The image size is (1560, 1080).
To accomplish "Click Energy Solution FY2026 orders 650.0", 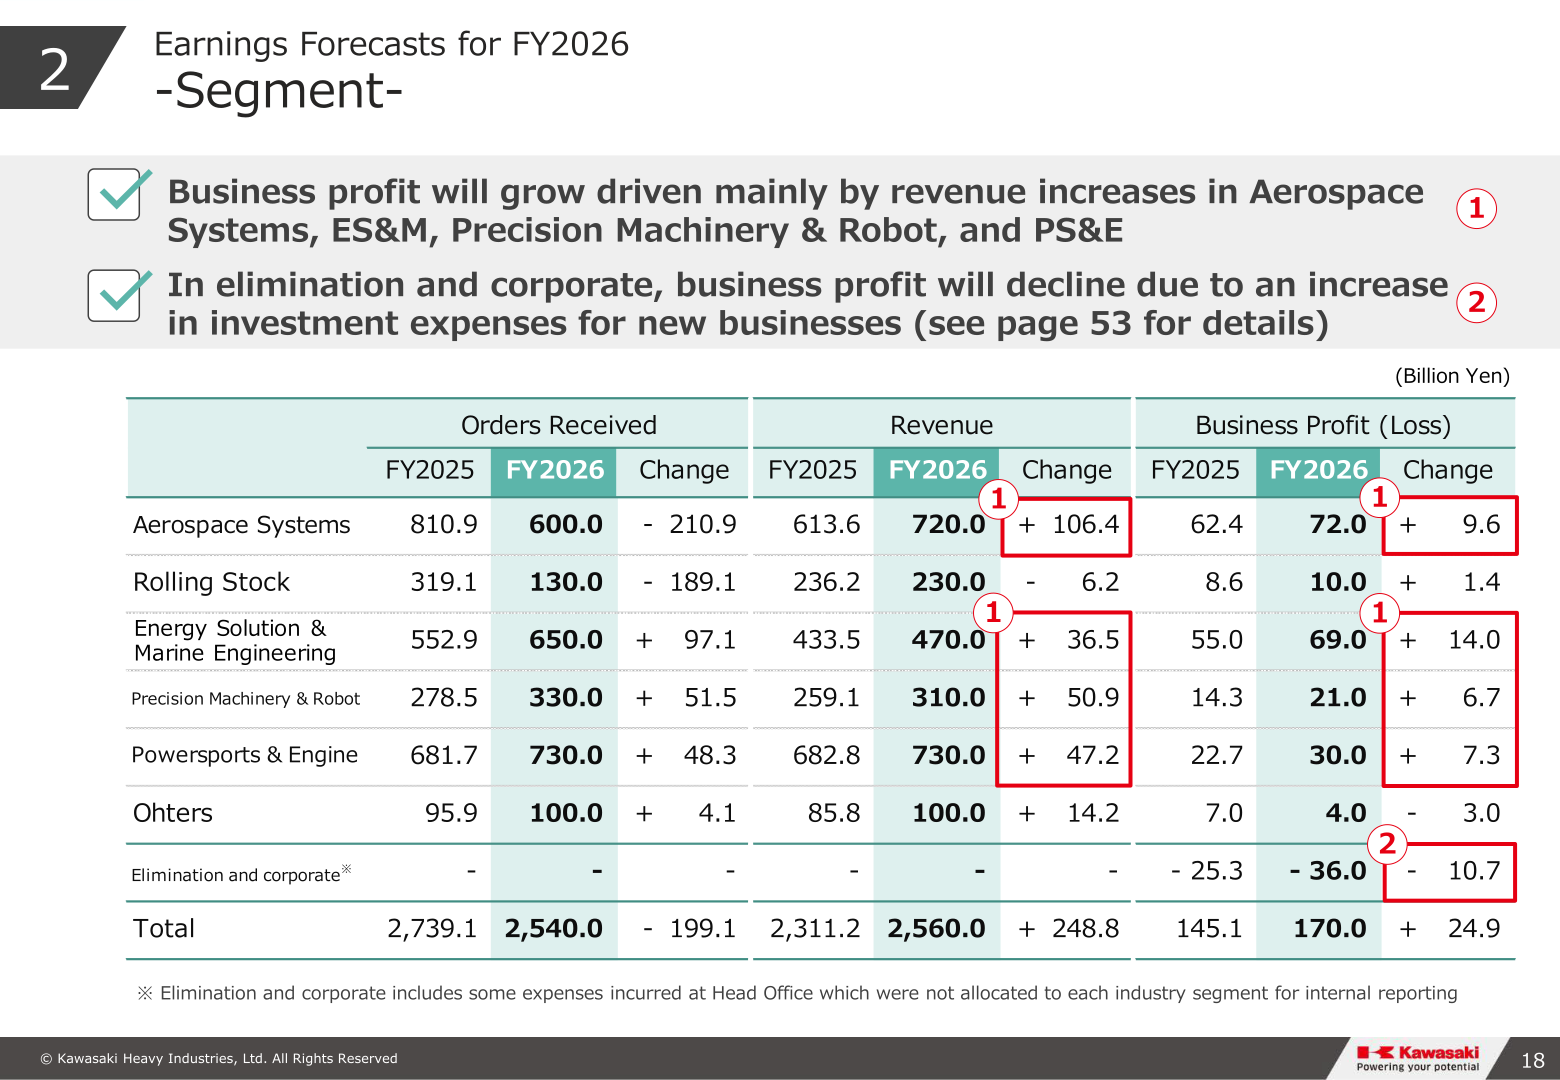I will point(566,640).
